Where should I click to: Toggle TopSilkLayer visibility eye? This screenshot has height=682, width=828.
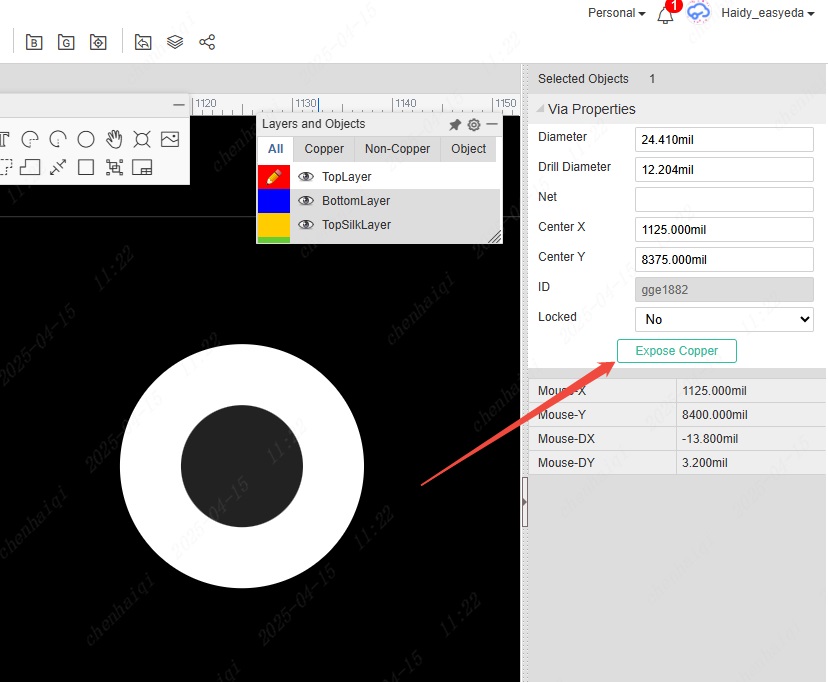306,225
